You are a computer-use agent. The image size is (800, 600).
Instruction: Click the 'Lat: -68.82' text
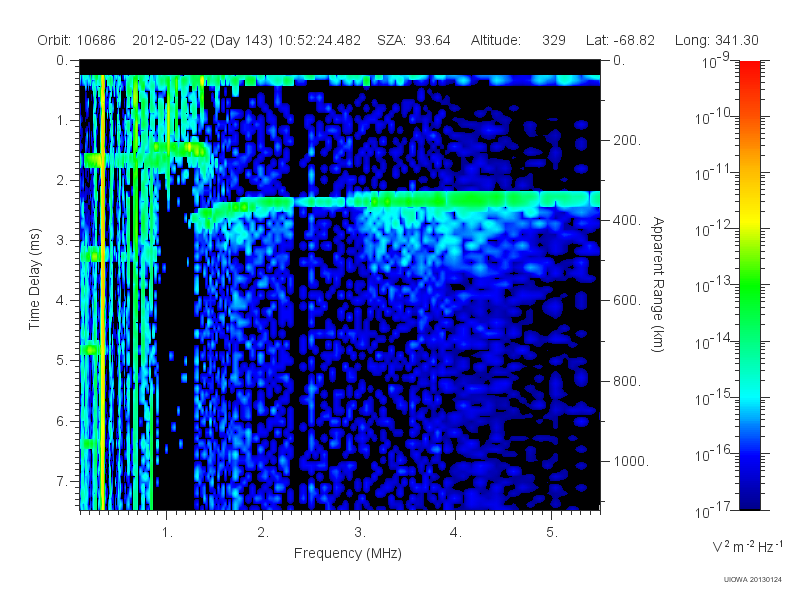point(620,40)
